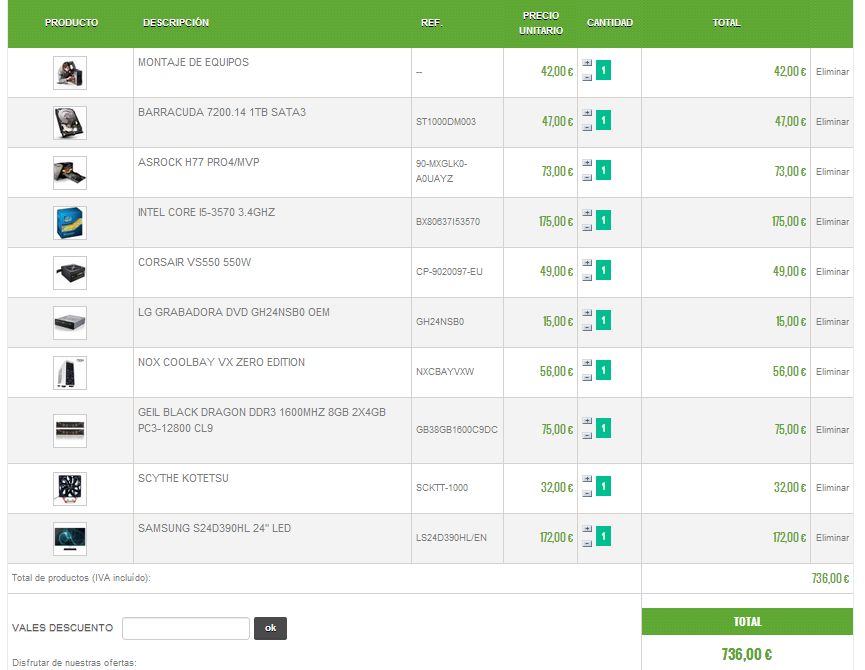Image resolution: width=865 pixels, height=670 pixels.
Task: Open the ASRock motherboard thumbnail
Action: tap(70, 173)
